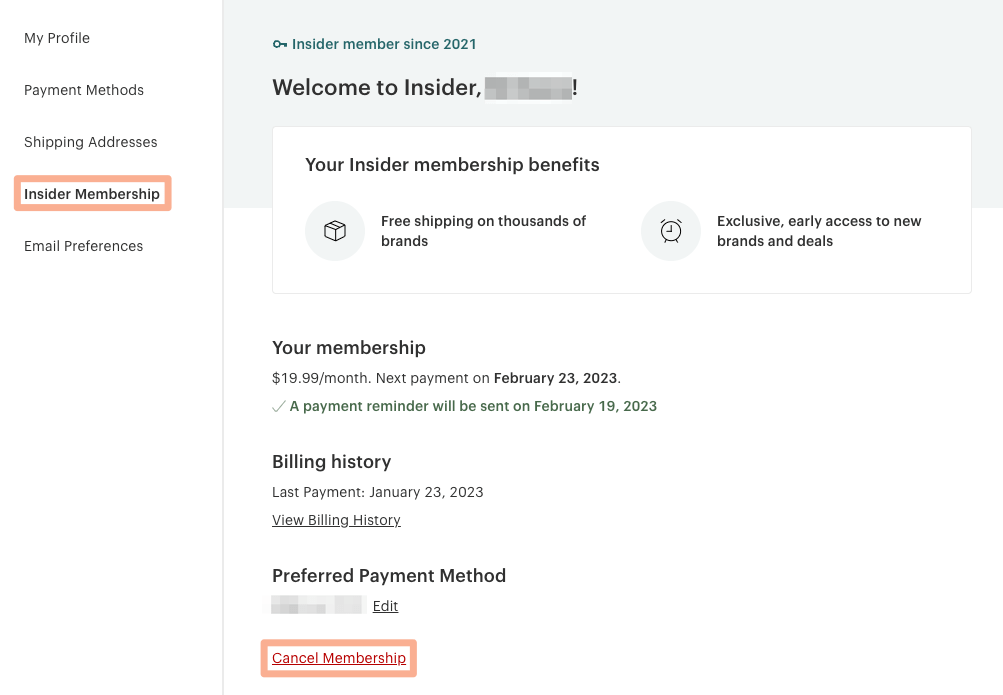Open My Profile in the sidebar
Image resolution: width=1003 pixels, height=695 pixels.
pos(57,38)
